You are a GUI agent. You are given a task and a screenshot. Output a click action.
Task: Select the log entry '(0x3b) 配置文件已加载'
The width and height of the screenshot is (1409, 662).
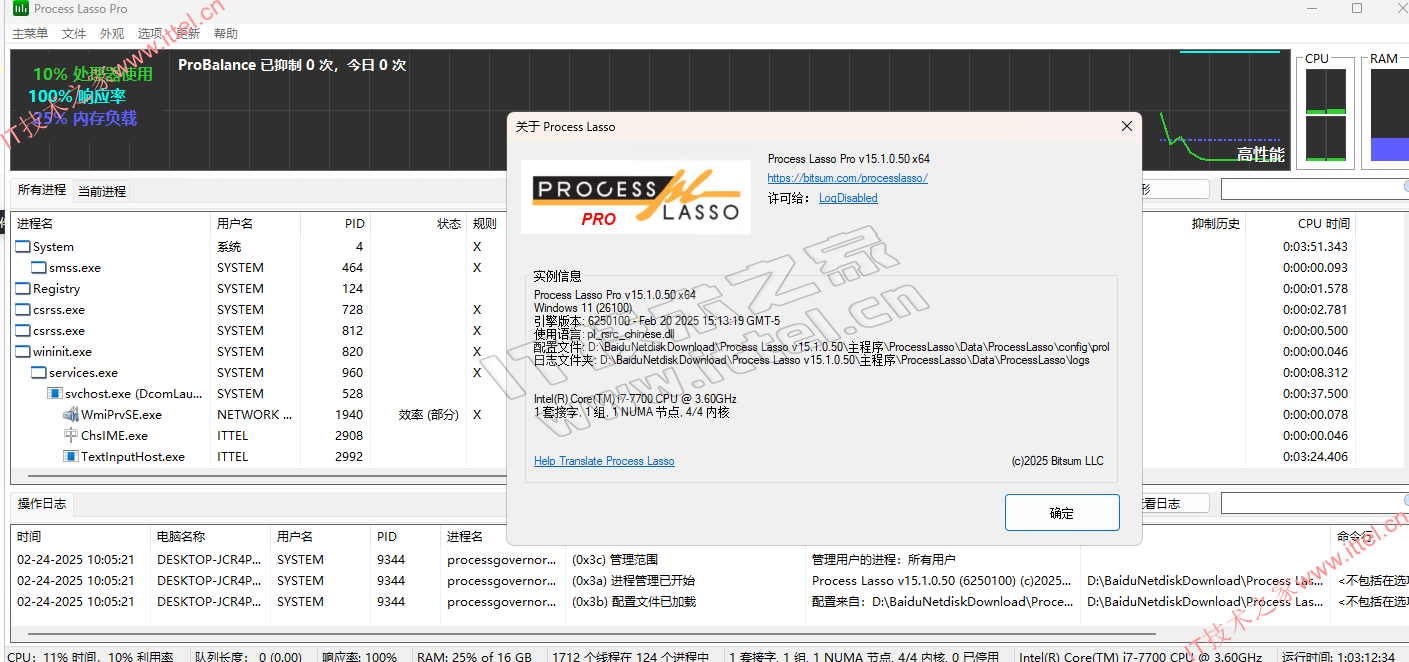[633, 602]
